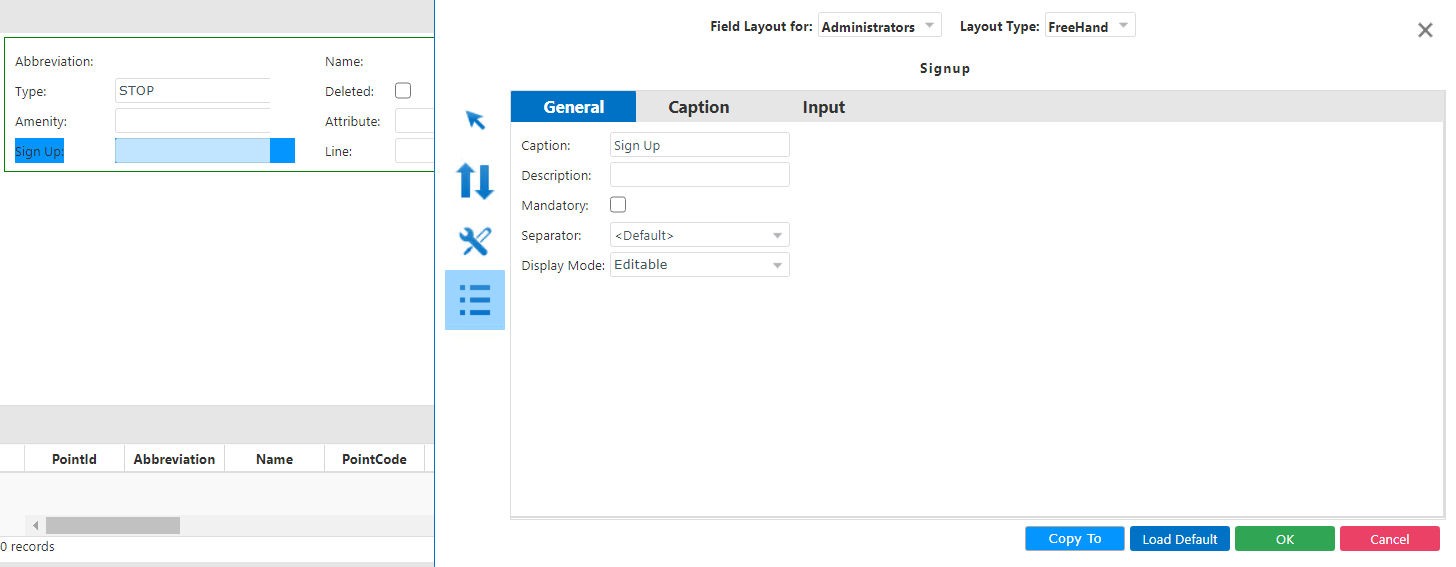The width and height of the screenshot is (1456, 567).
Task: Click the scrollbar left arrow in grid
Action: pyautogui.click(x=35, y=525)
